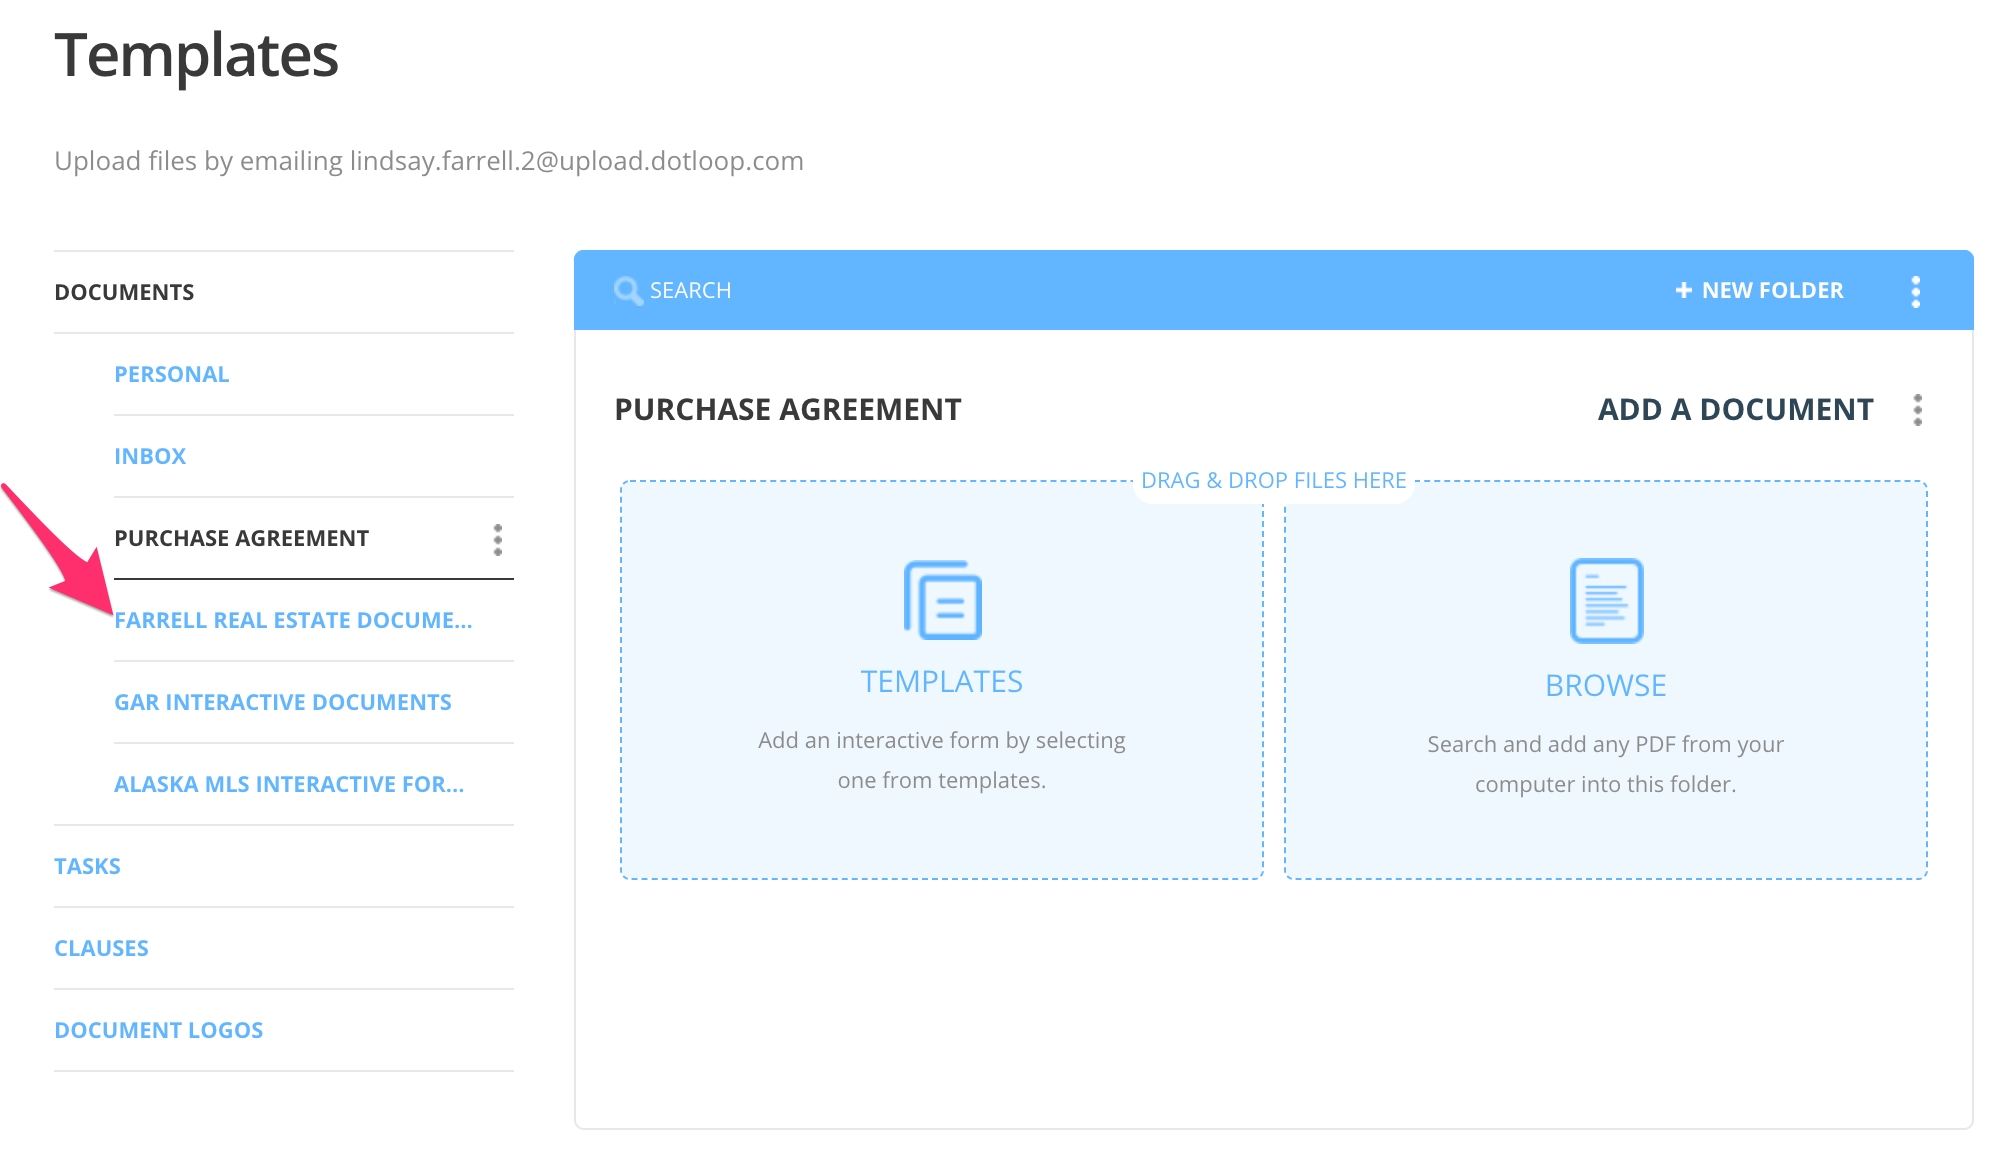Click 'Drag & Drop Files Here' label
2014x1152 pixels.
[1274, 481]
